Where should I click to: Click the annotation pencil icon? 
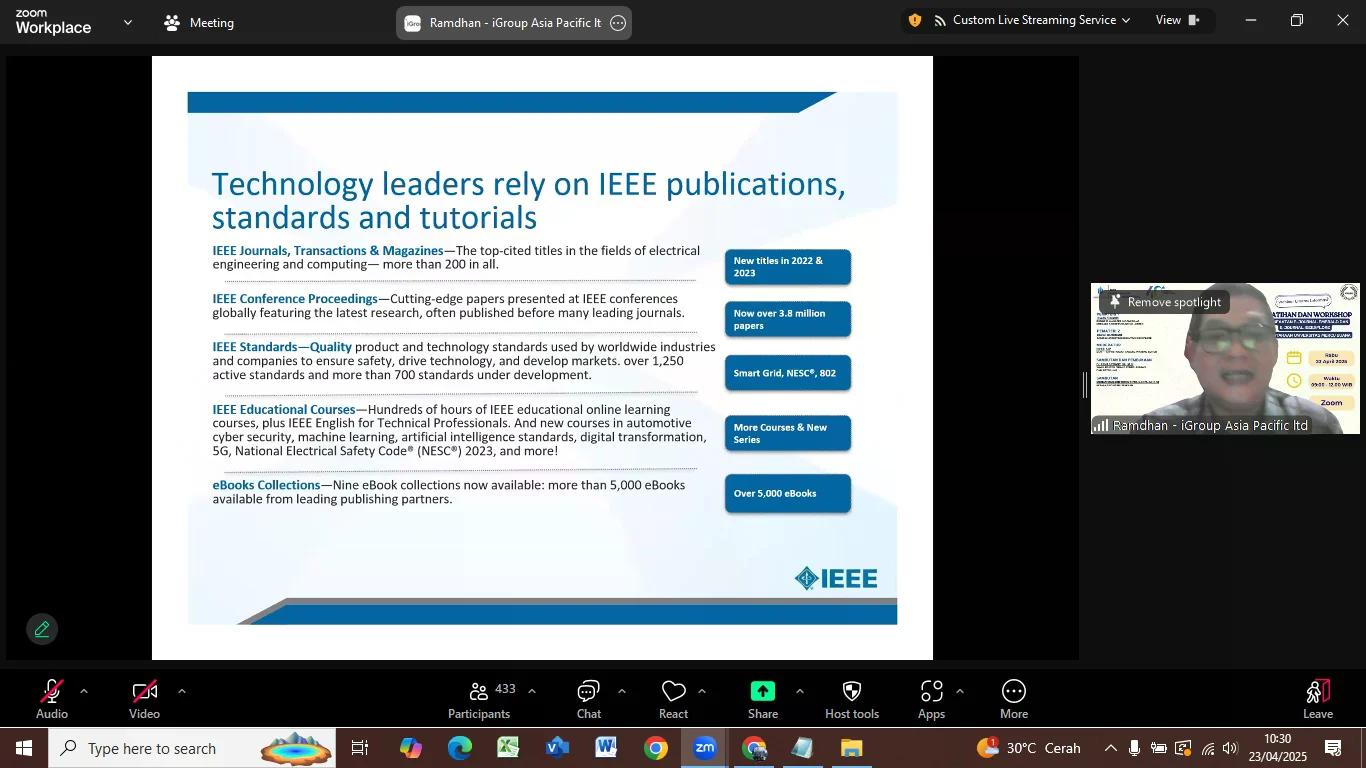42,629
